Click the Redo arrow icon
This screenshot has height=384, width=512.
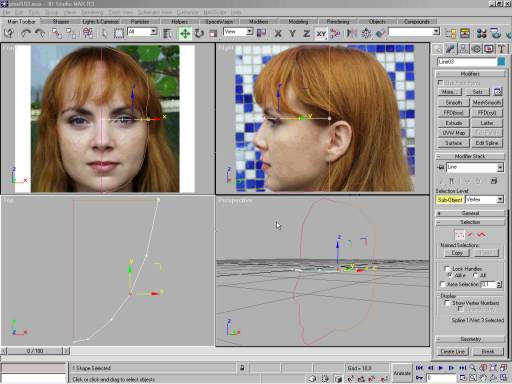(40, 33)
